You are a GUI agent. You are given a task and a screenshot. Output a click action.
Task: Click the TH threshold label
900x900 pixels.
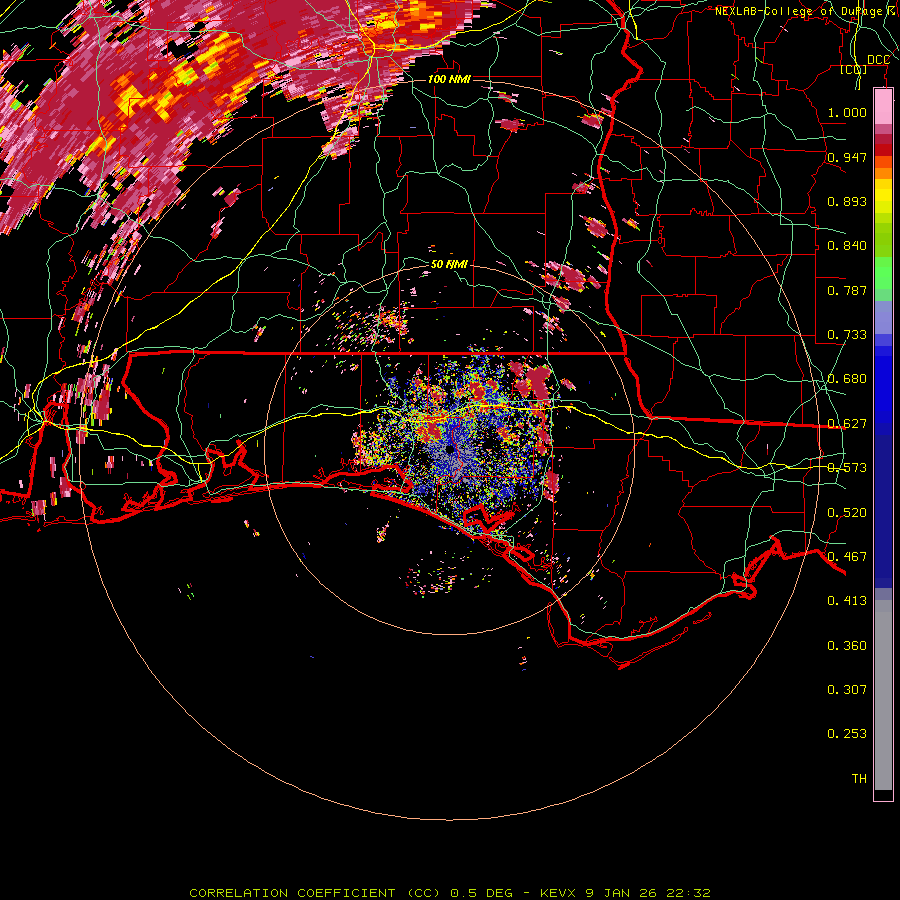(859, 779)
